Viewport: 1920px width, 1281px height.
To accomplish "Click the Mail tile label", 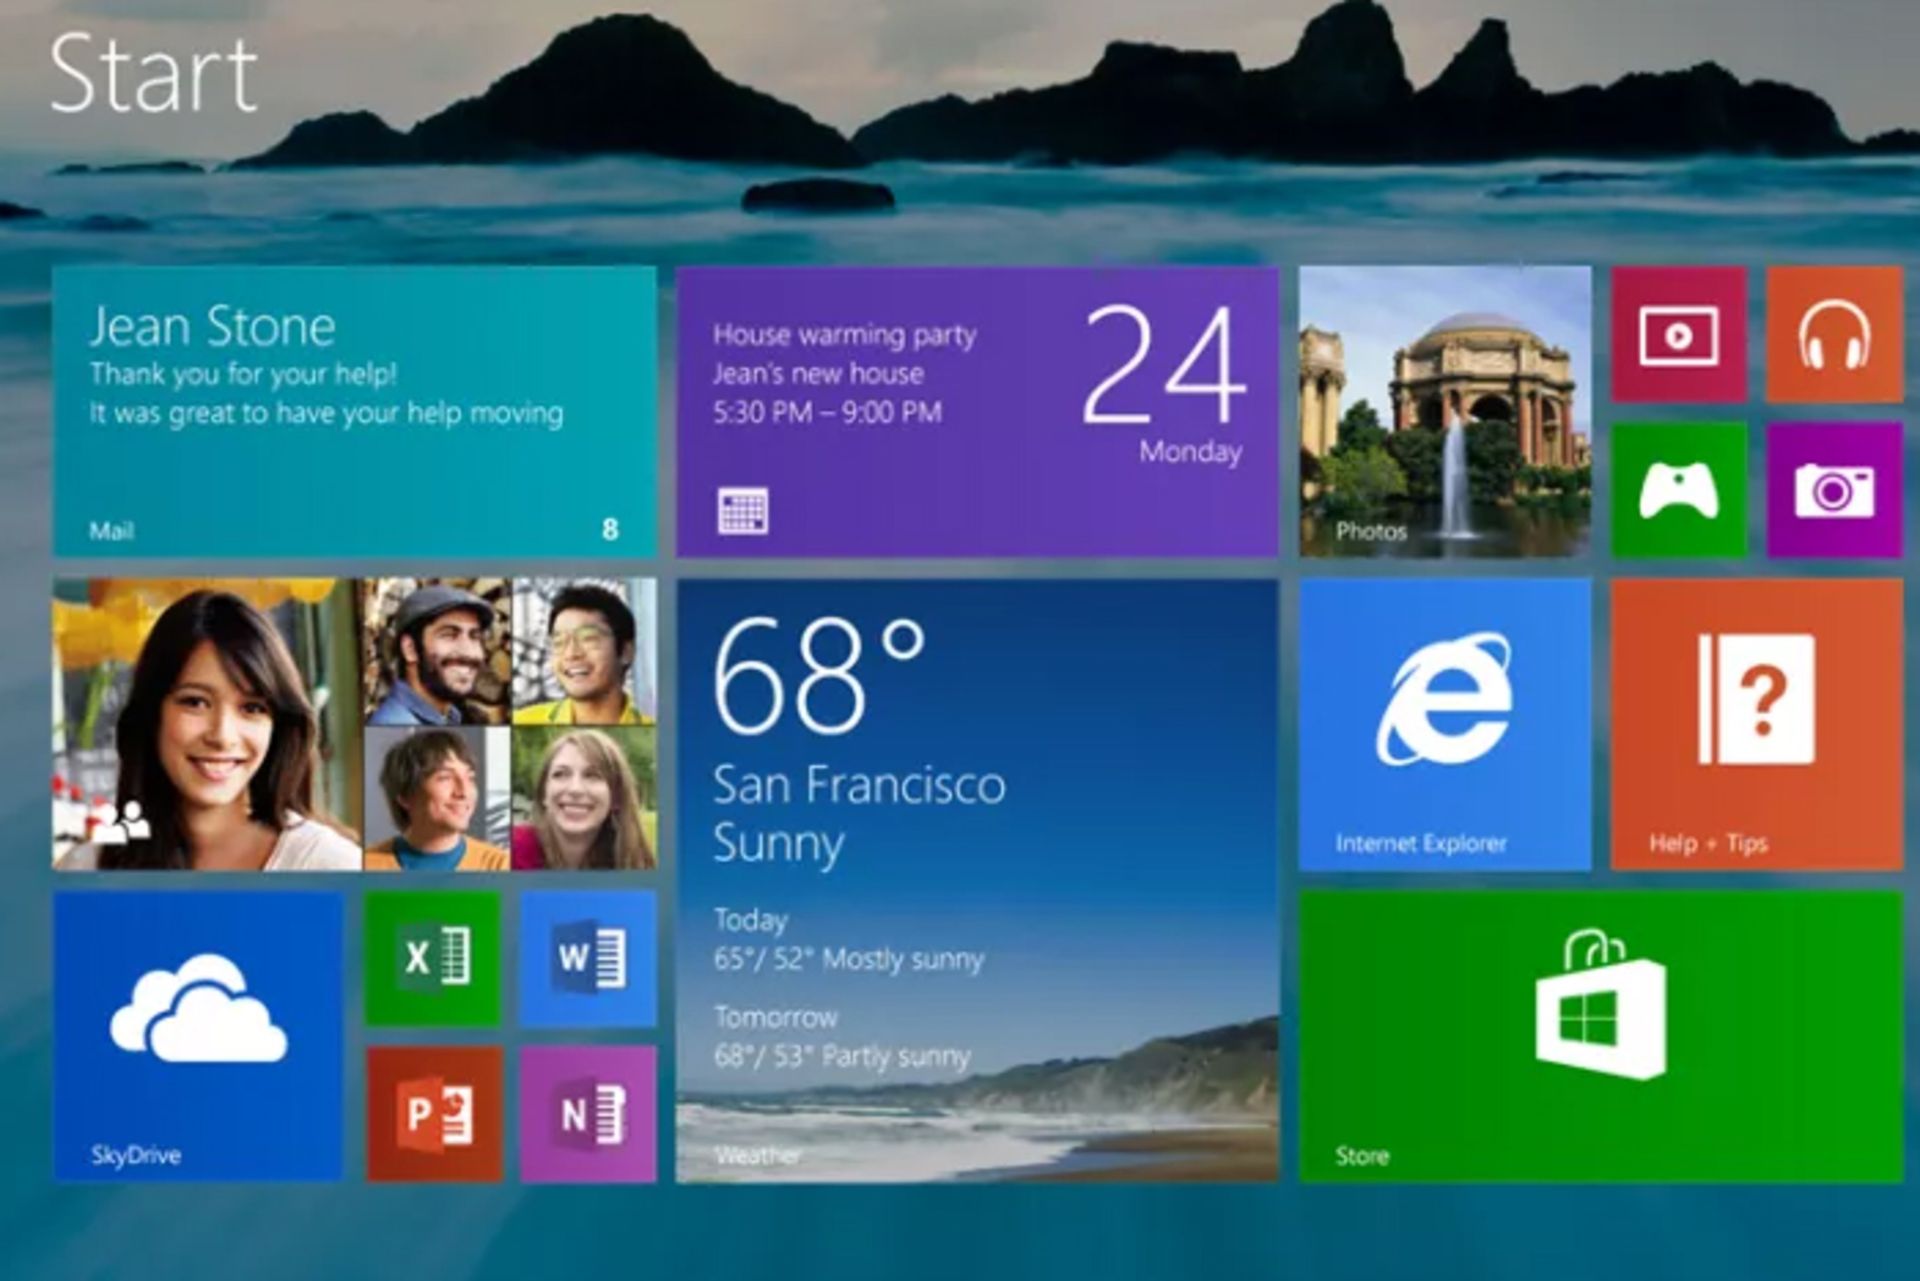I will click(112, 531).
